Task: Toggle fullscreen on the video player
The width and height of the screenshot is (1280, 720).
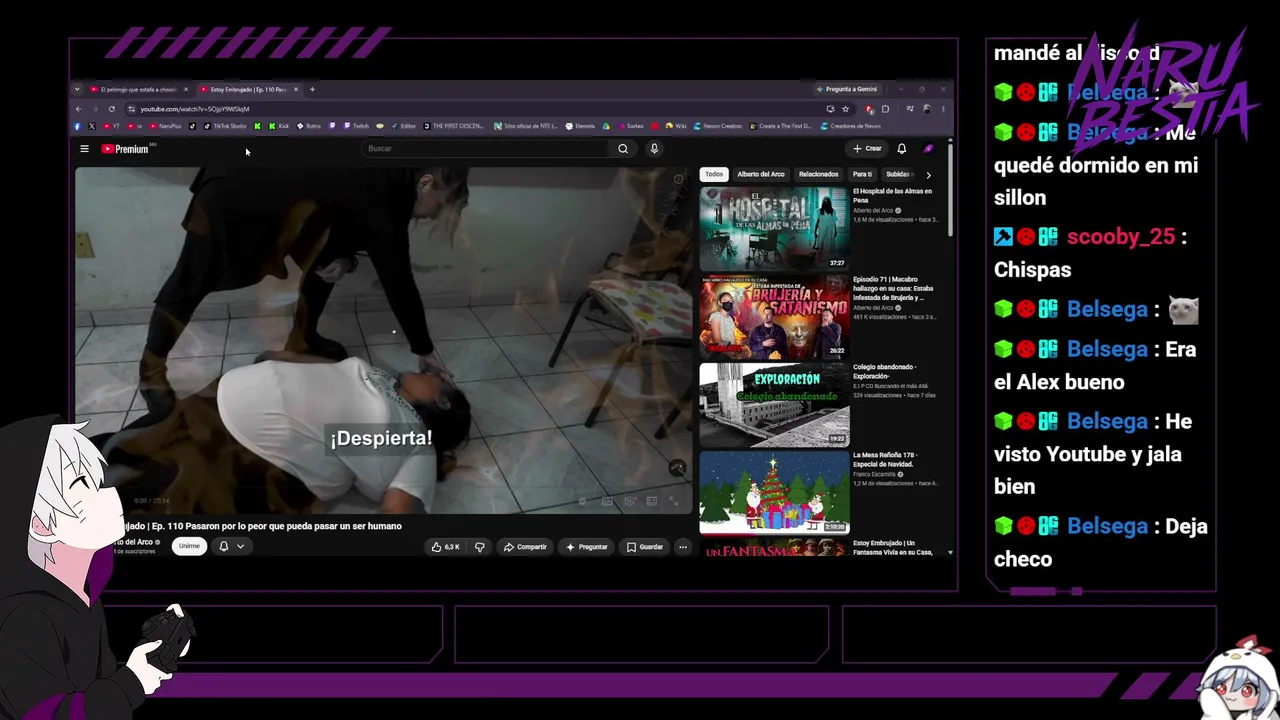Action: [674, 501]
